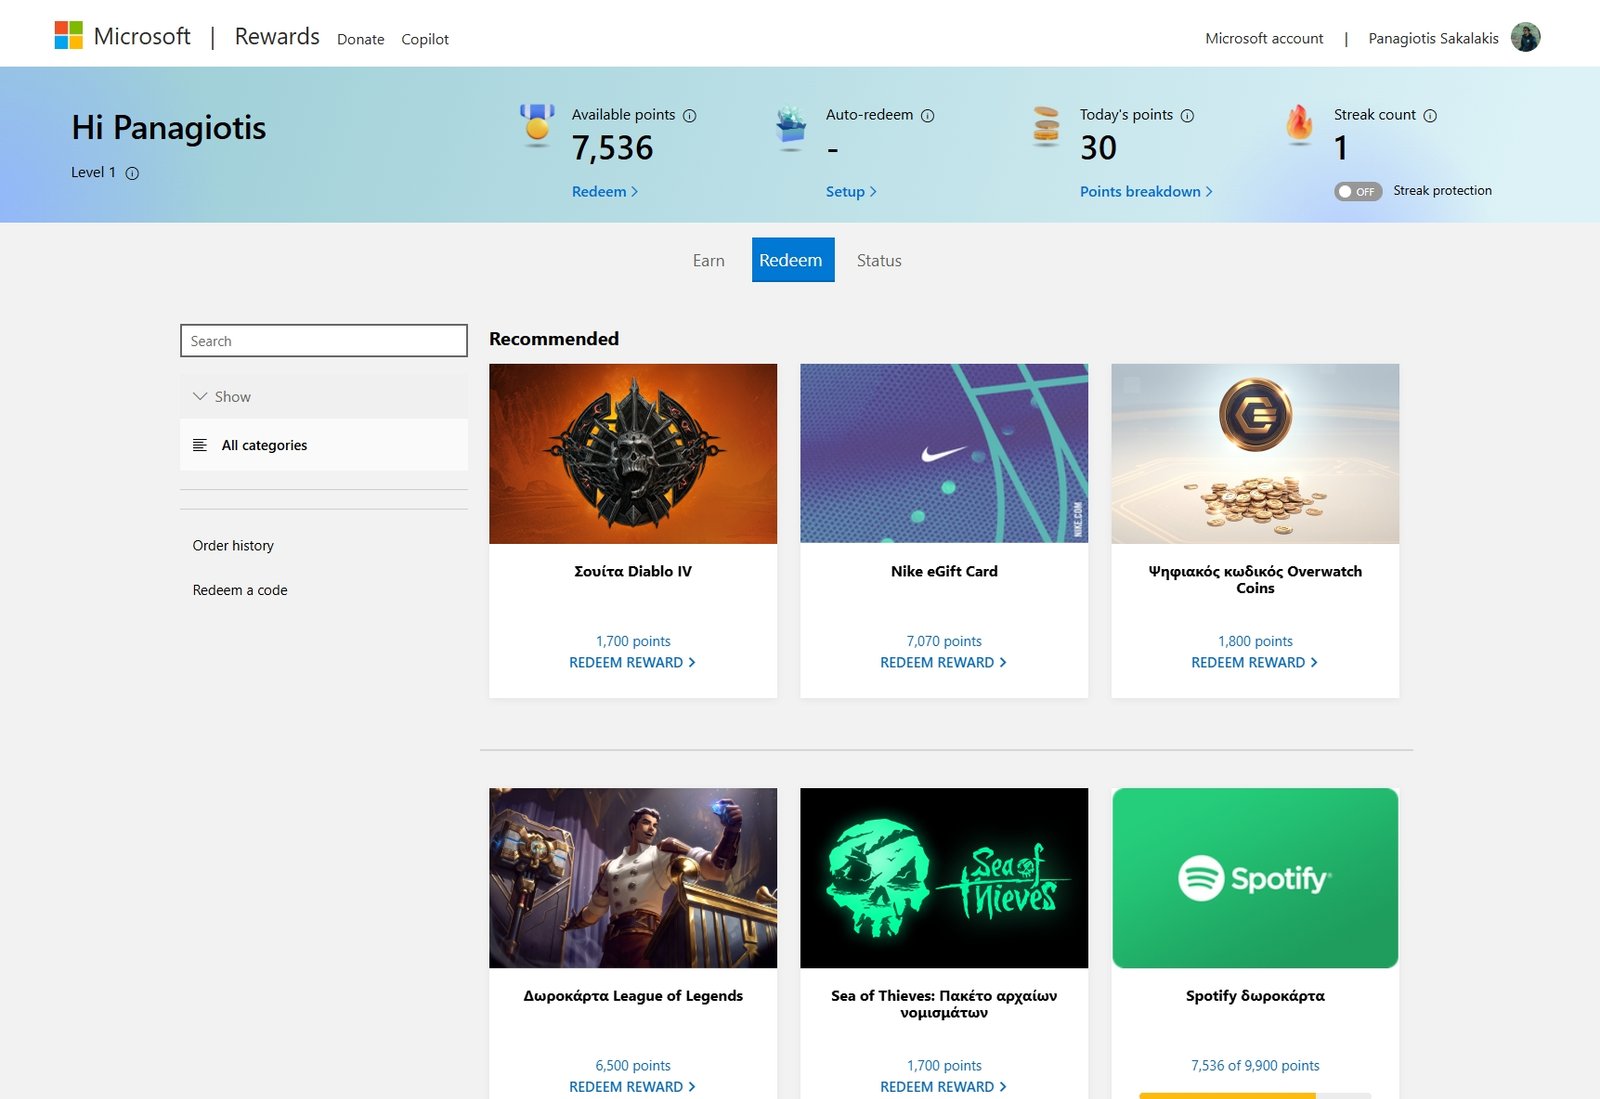Click the Σουίτα Diablo IV title
This screenshot has height=1099, width=1600.
coord(633,571)
